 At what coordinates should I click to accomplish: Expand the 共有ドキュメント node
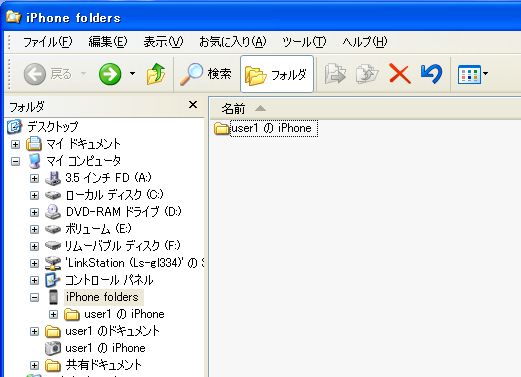tap(34, 365)
